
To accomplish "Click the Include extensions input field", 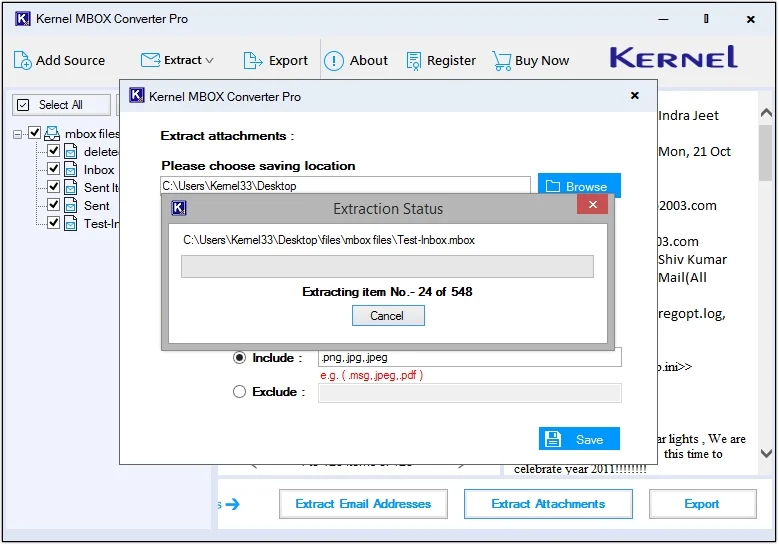I will click(469, 357).
